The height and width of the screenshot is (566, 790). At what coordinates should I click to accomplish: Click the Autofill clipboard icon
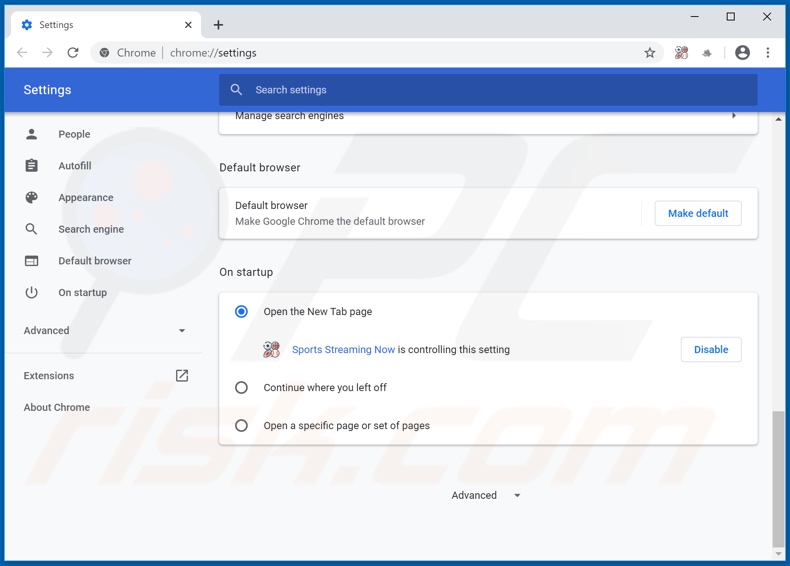pyautogui.click(x=31, y=165)
